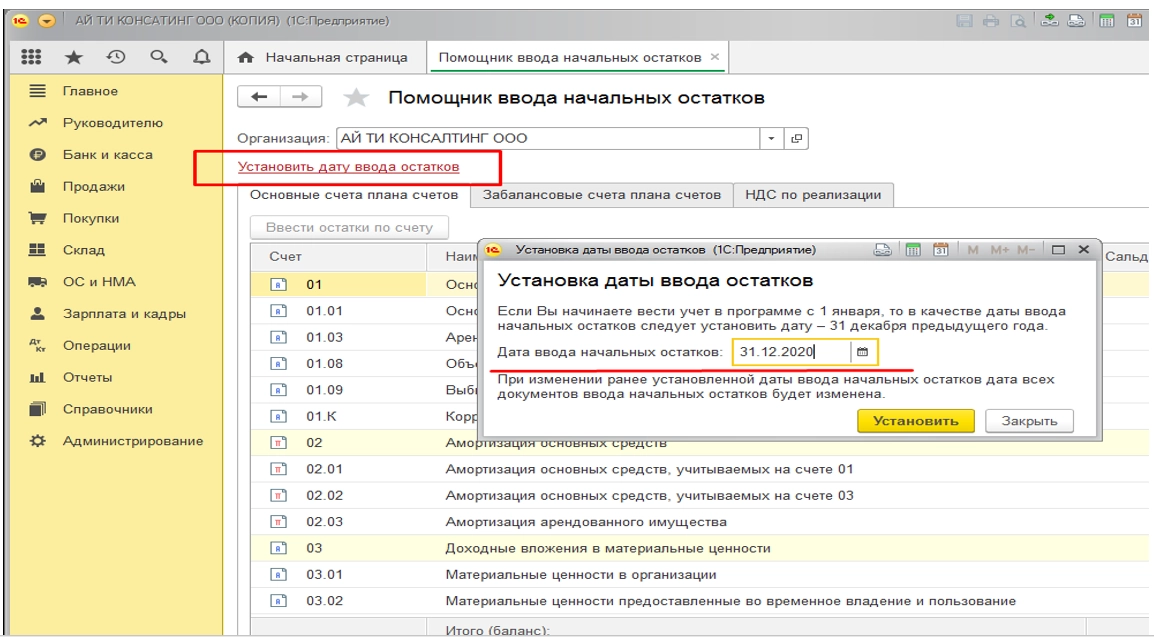Click the print preview icon in title bar
Viewport: 1154px width, 637px height.
(x=1019, y=21)
